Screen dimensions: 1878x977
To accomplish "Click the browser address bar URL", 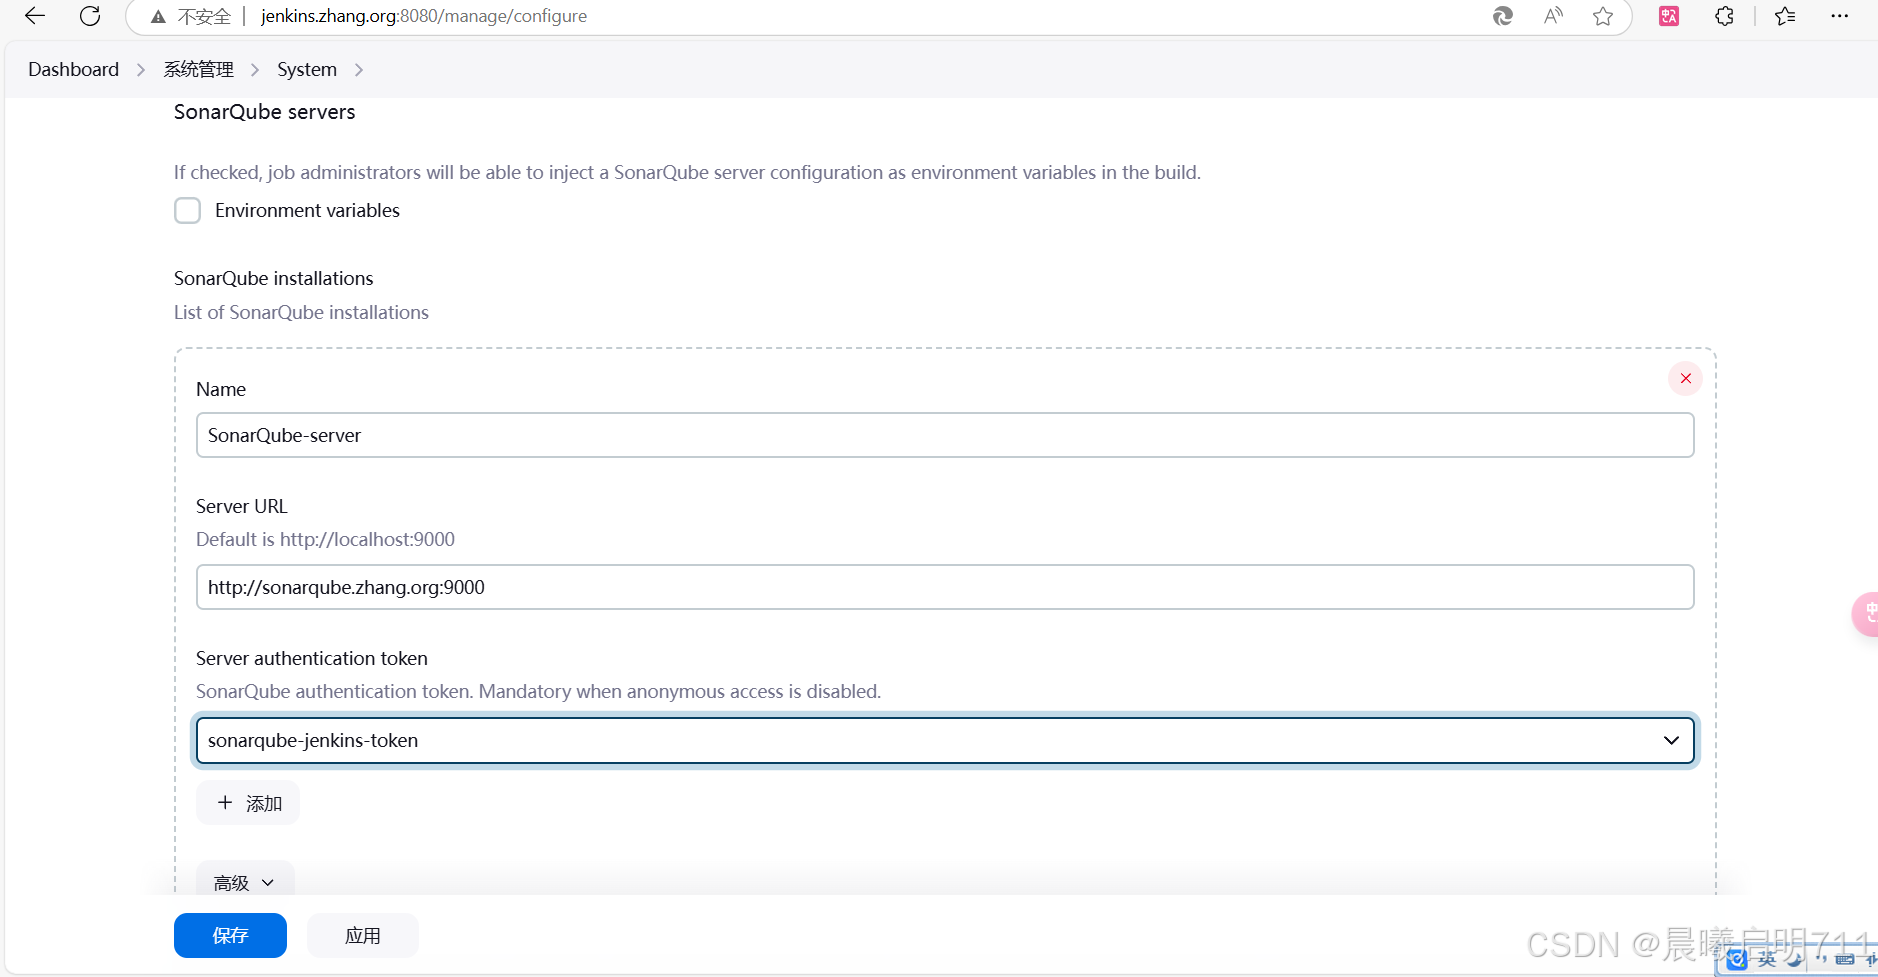I will [424, 16].
